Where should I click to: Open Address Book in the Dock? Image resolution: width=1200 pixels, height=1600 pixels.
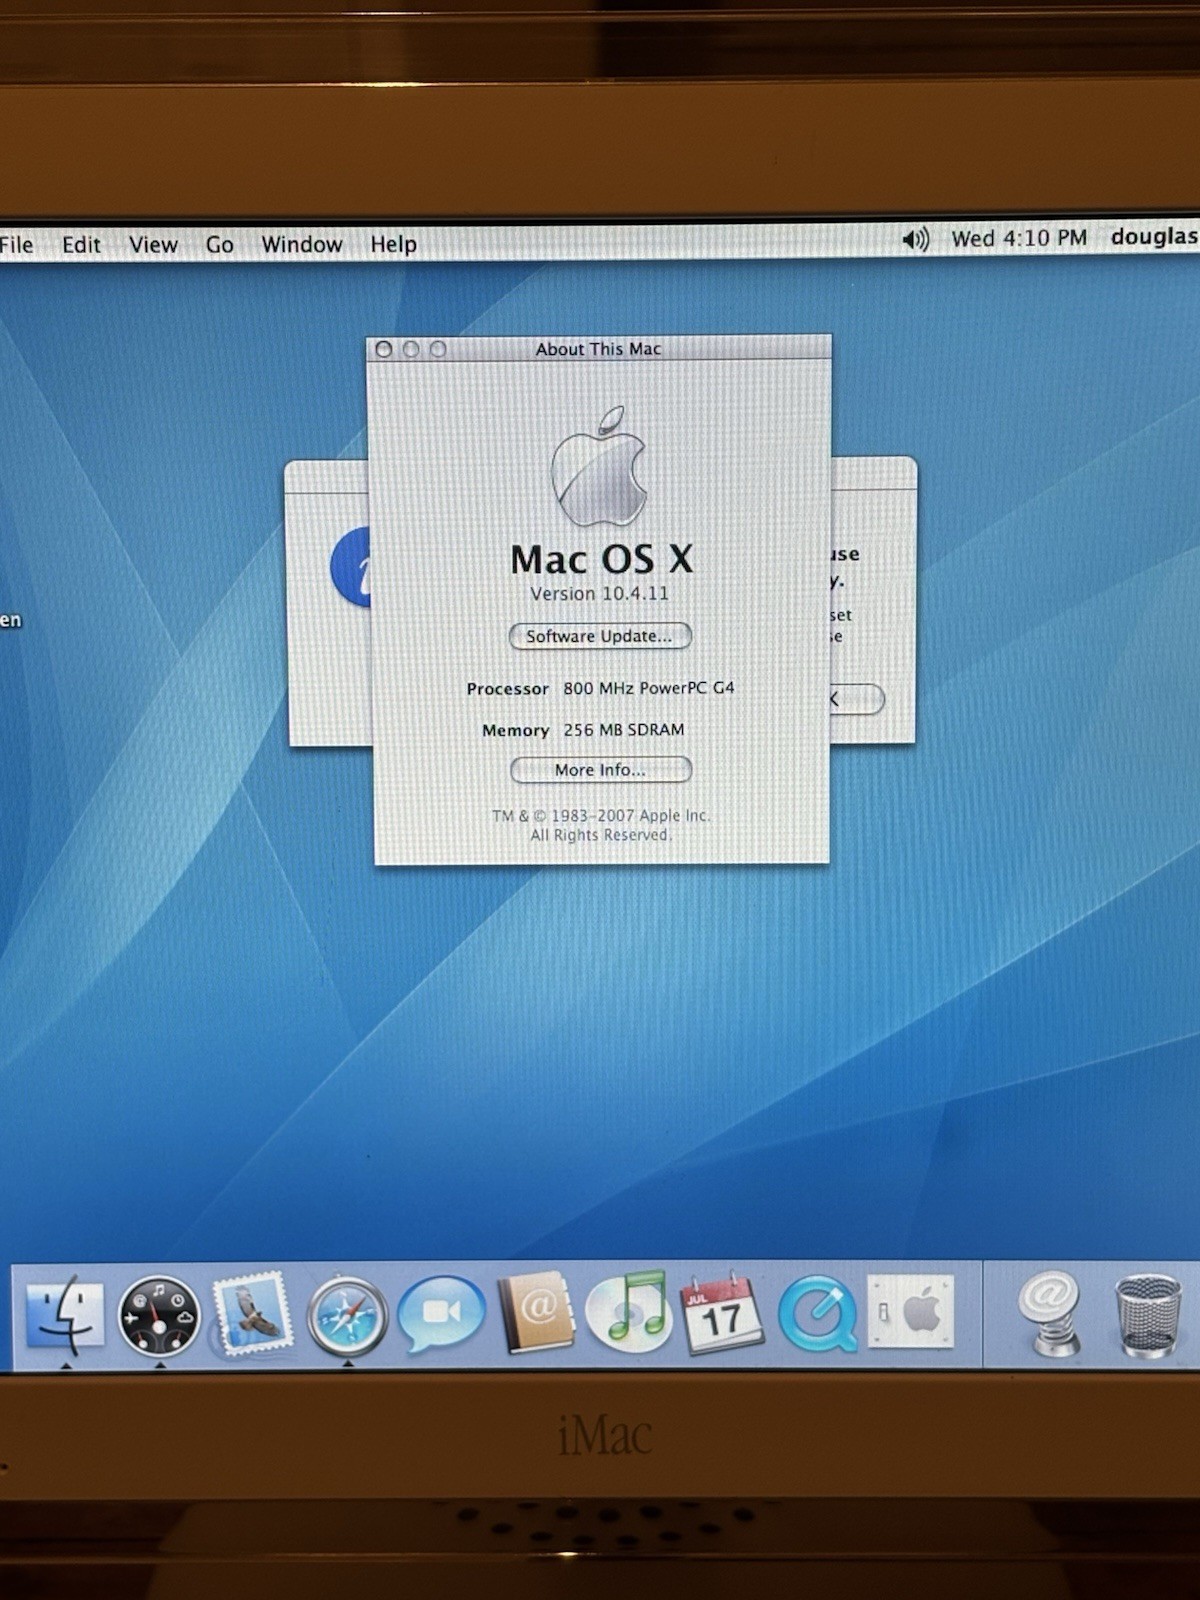tap(536, 1312)
